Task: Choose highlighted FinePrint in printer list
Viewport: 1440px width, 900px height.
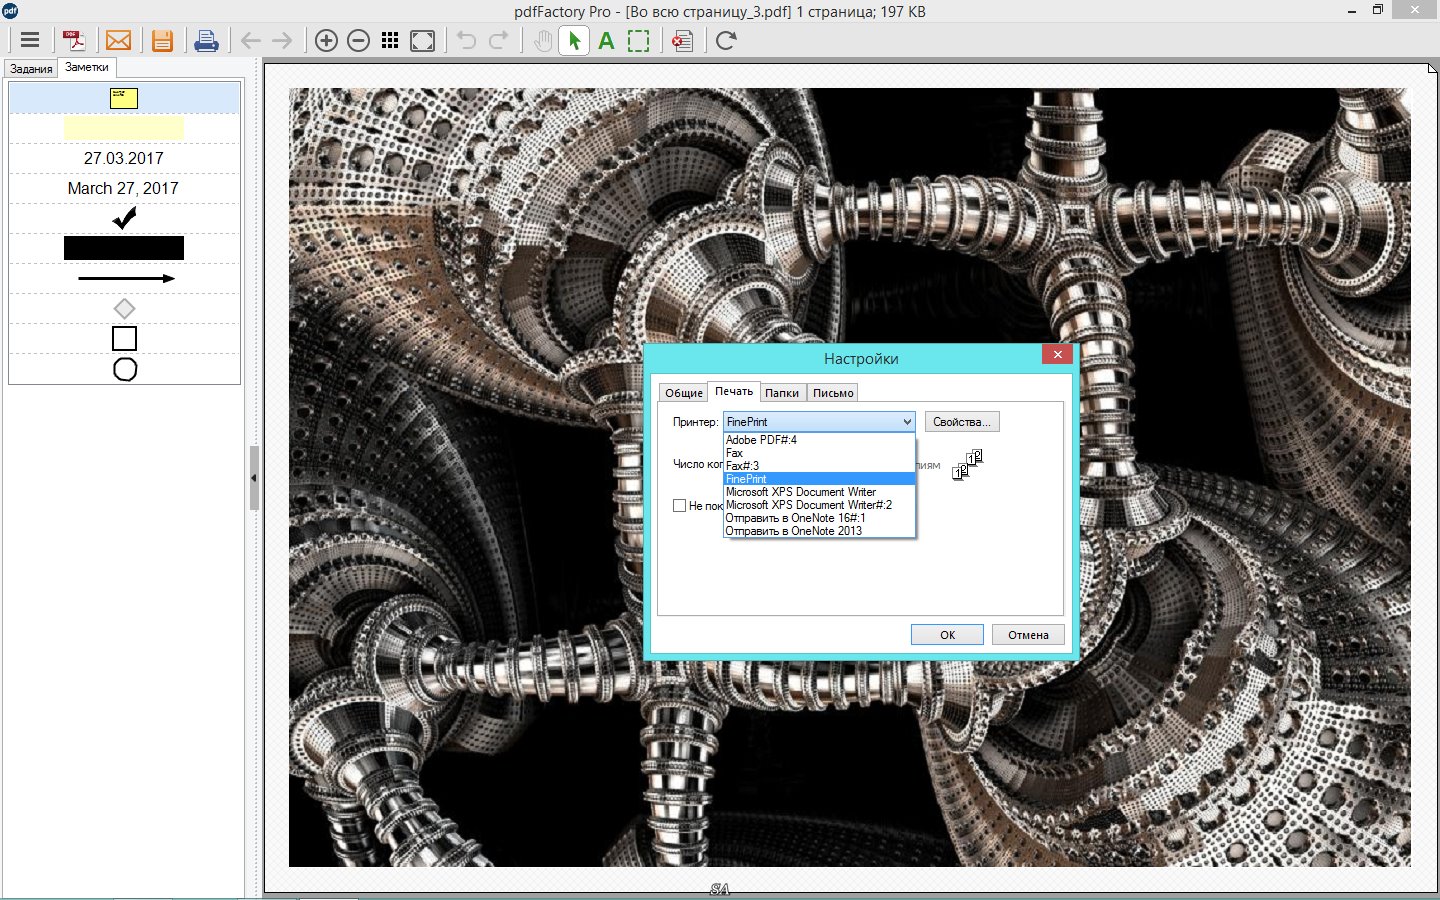Action: [x=819, y=479]
